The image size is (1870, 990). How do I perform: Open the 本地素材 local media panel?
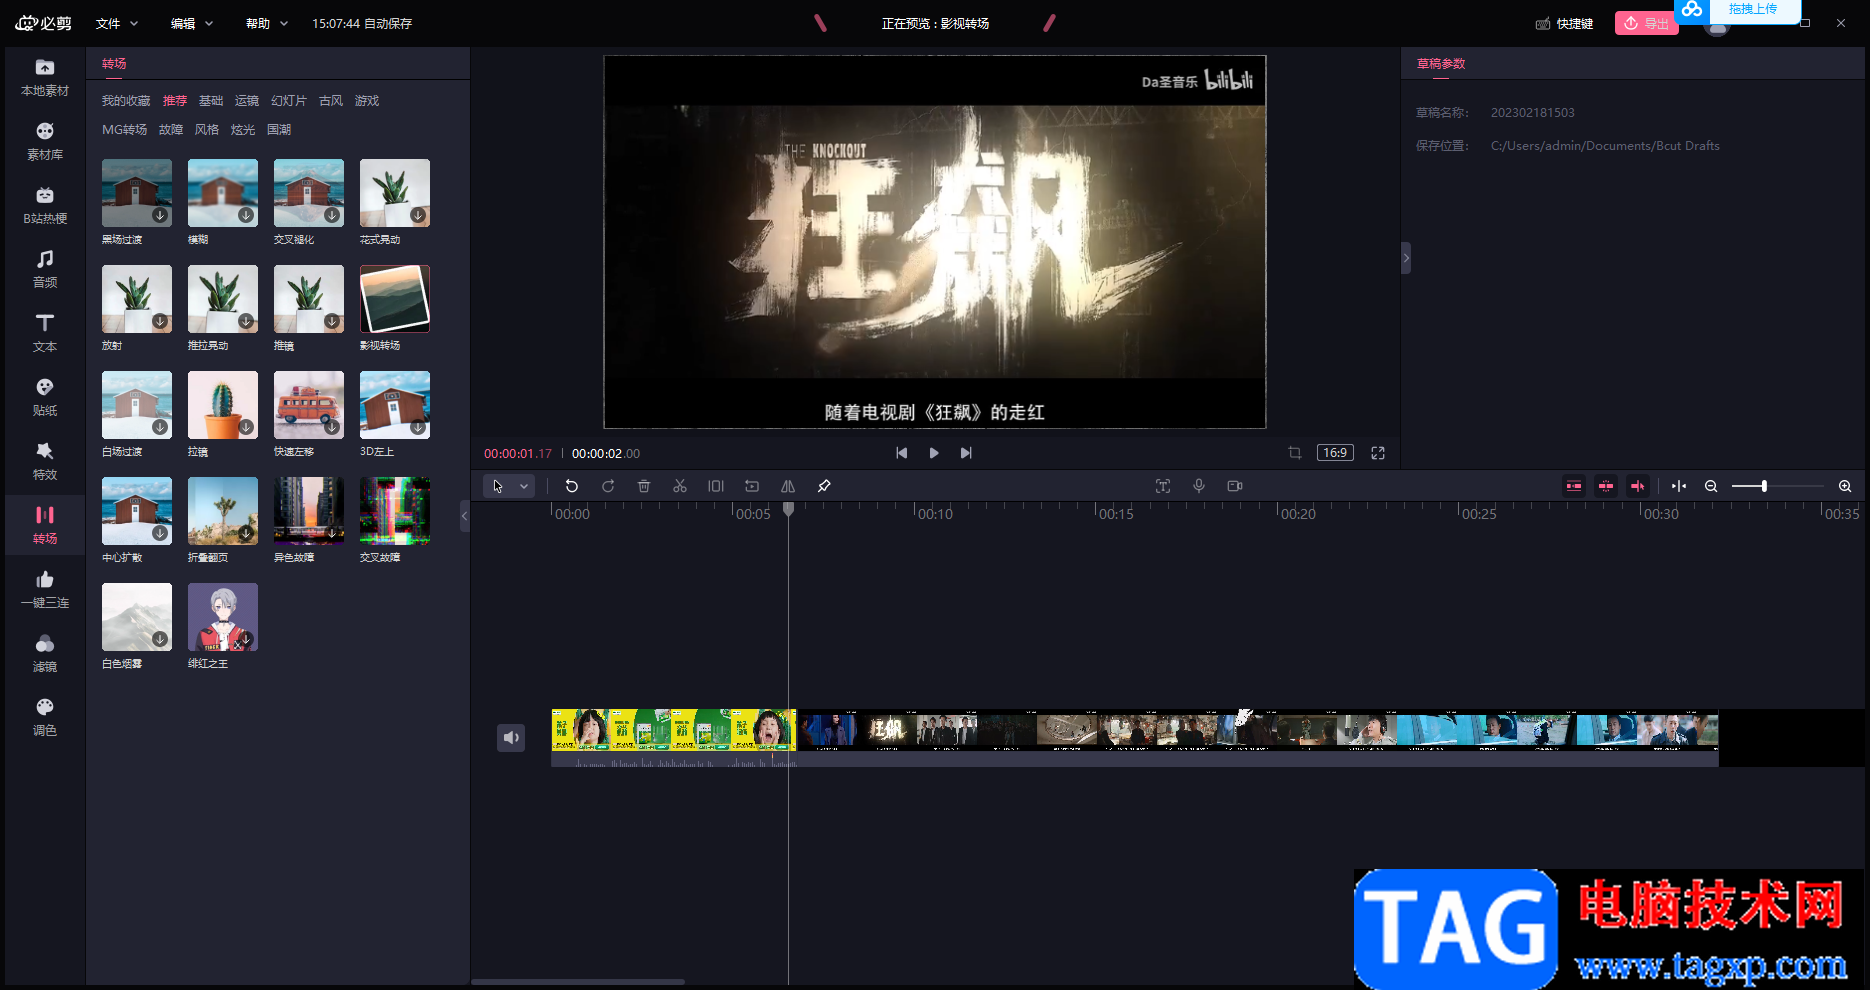click(45, 78)
